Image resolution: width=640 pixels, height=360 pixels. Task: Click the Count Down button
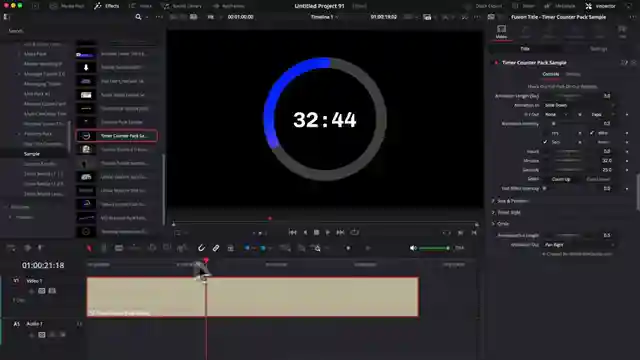tap(598, 179)
